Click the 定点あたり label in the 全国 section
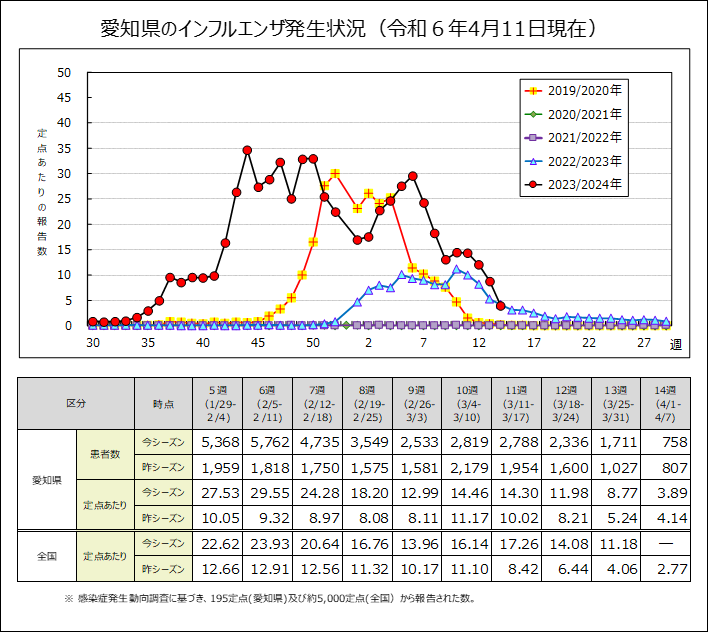This screenshot has height=633, width=709. point(105,556)
